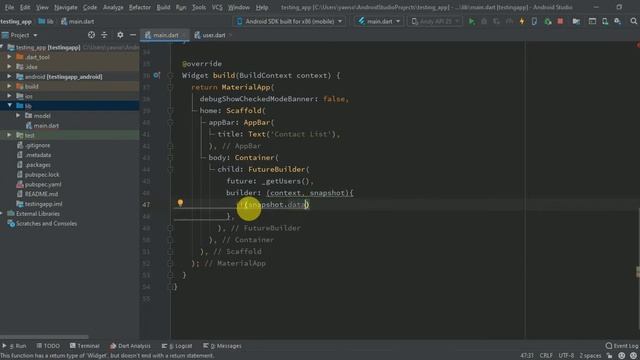The height and width of the screenshot is (360, 640).
Task: Expand the .idea folder
Action: point(9,67)
